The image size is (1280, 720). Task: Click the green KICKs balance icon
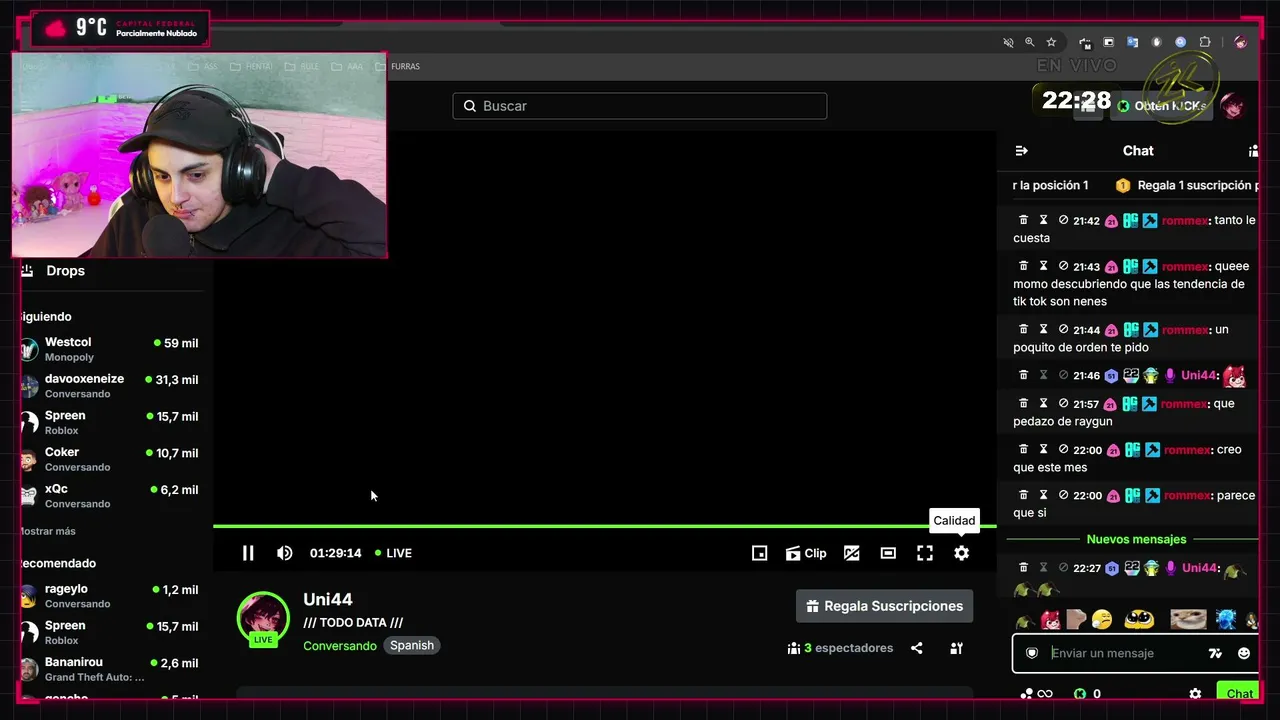coord(1080,694)
